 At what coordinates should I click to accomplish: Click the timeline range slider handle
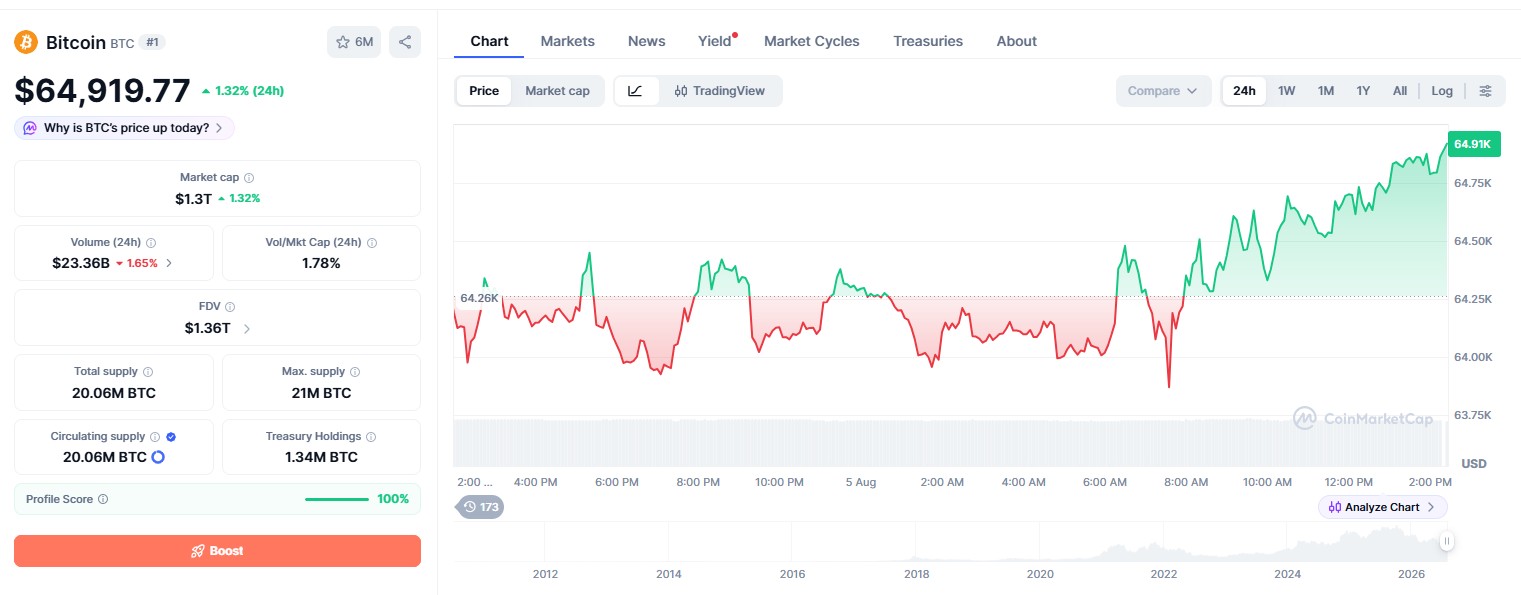click(1446, 541)
